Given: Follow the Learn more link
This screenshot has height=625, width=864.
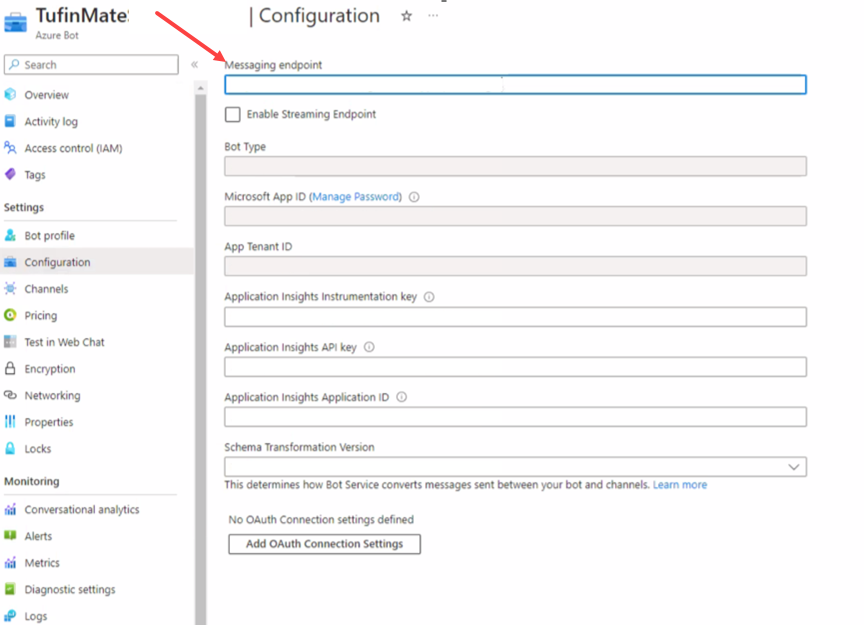Looking at the screenshot, I should click(x=679, y=485).
